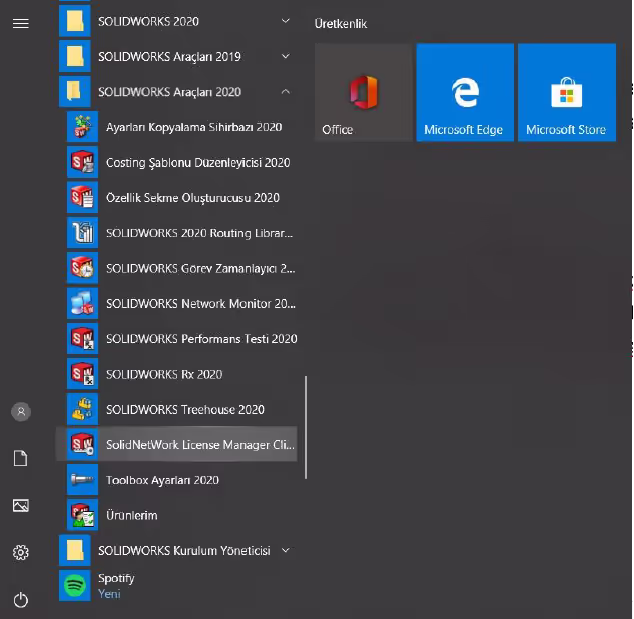The height and width of the screenshot is (619, 634).
Task: Click the Network Monitor computers icon
Action: (x=82, y=303)
